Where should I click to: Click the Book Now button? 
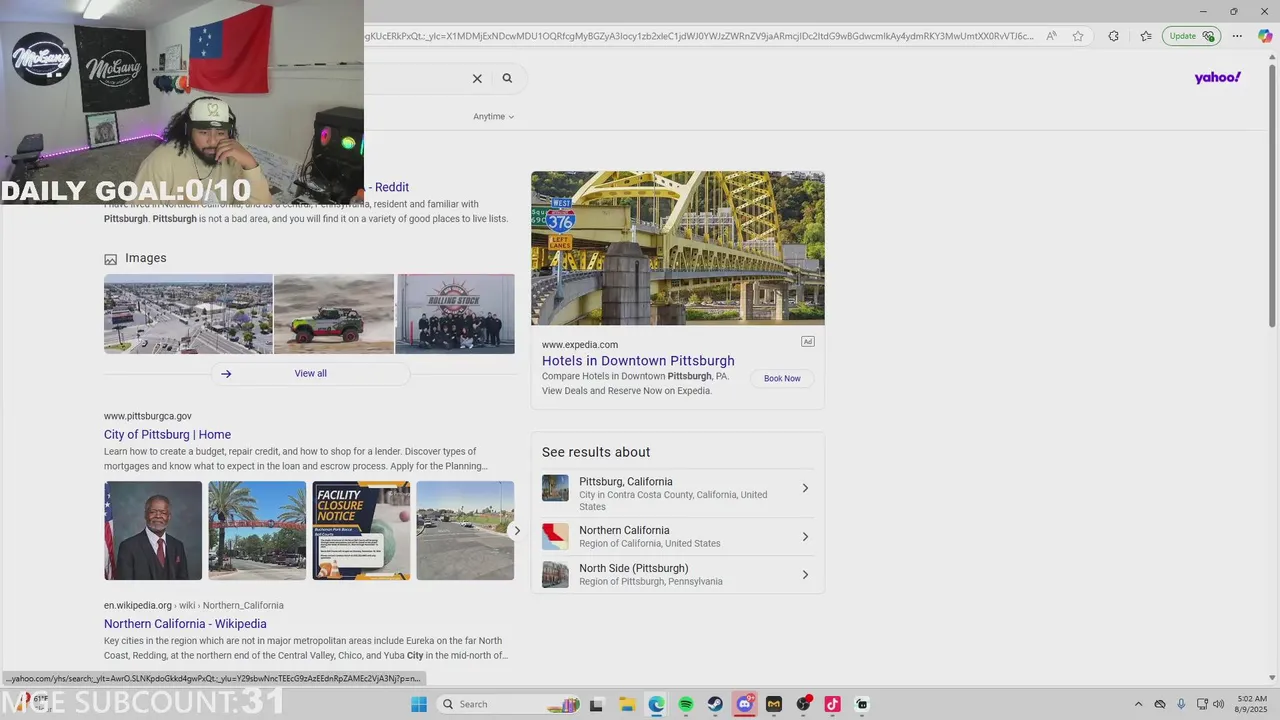pyautogui.click(x=782, y=378)
